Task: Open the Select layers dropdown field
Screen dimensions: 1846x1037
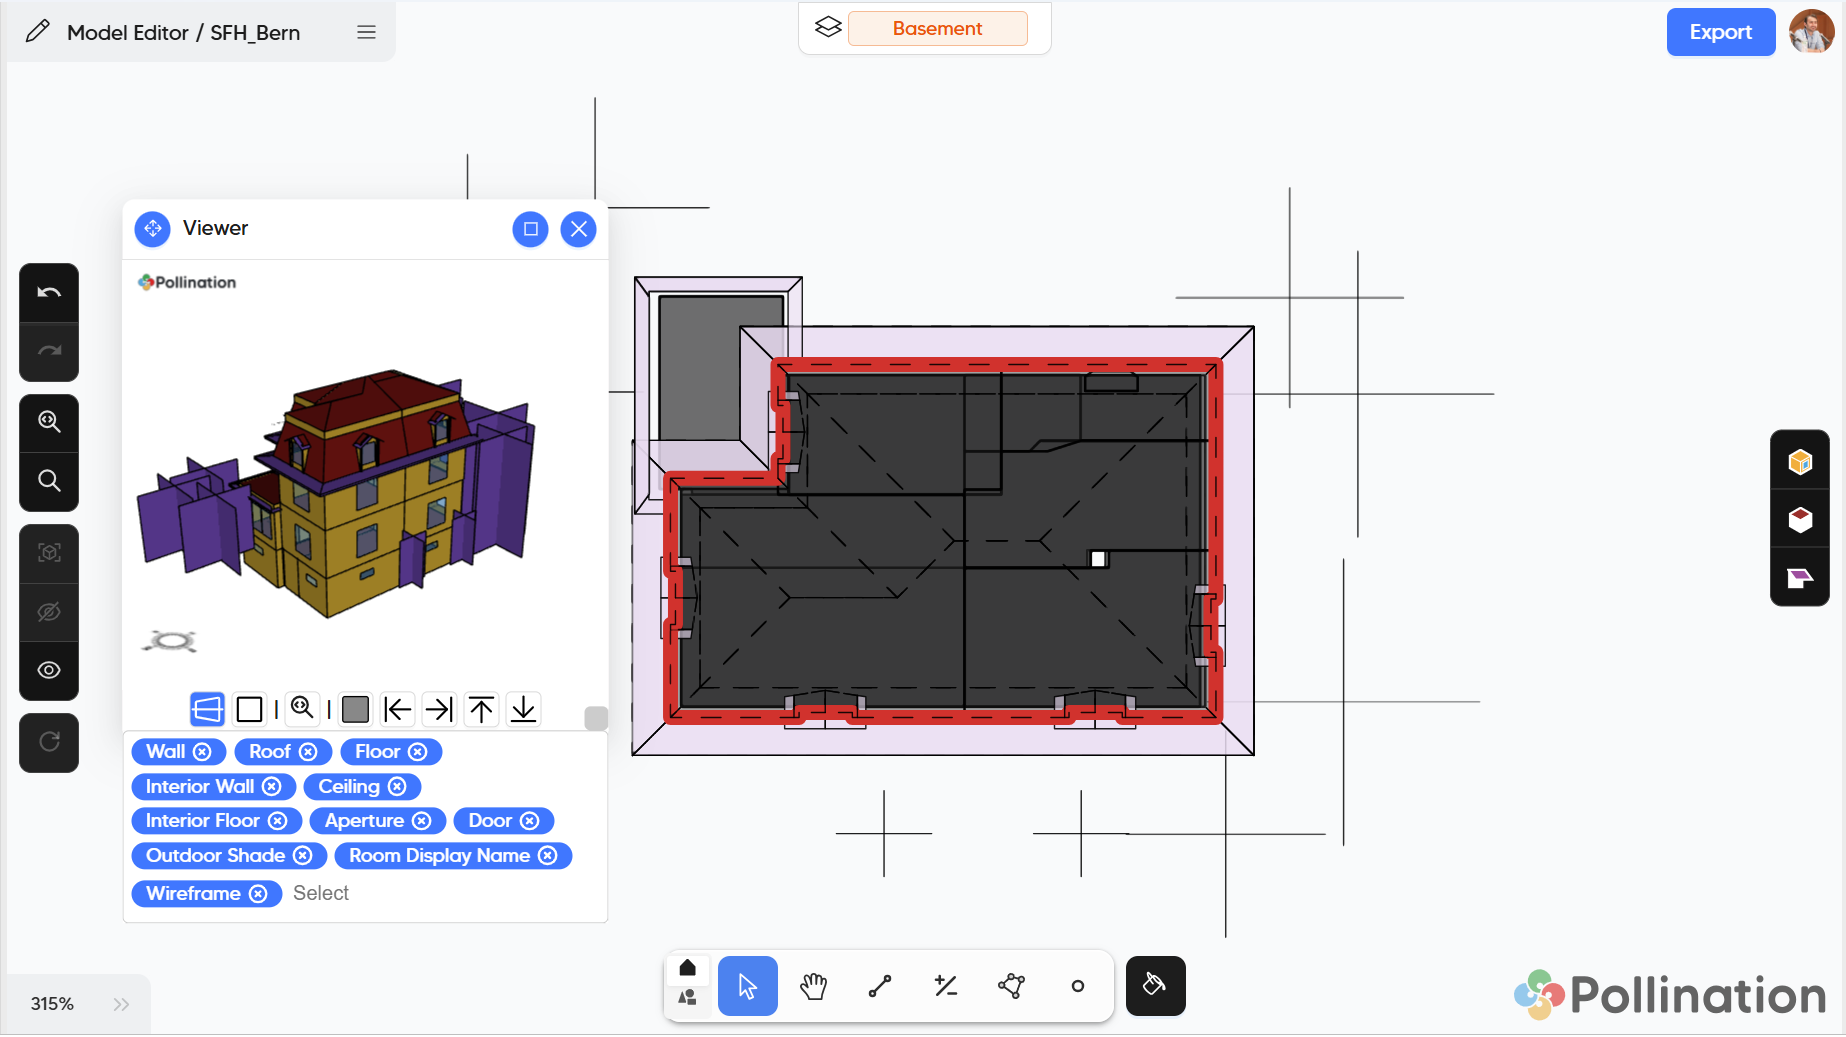Action: click(321, 894)
